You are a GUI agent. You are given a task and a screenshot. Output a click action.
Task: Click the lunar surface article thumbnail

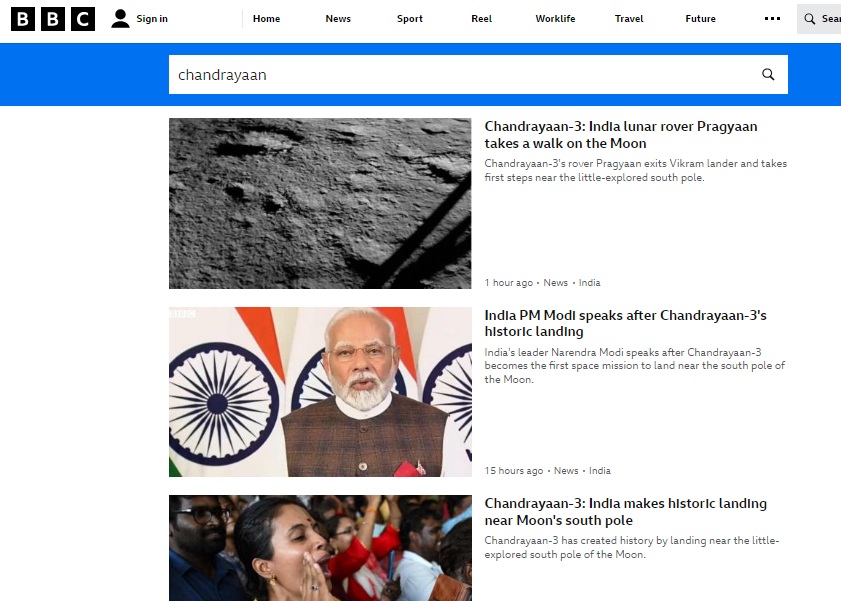[x=320, y=203]
